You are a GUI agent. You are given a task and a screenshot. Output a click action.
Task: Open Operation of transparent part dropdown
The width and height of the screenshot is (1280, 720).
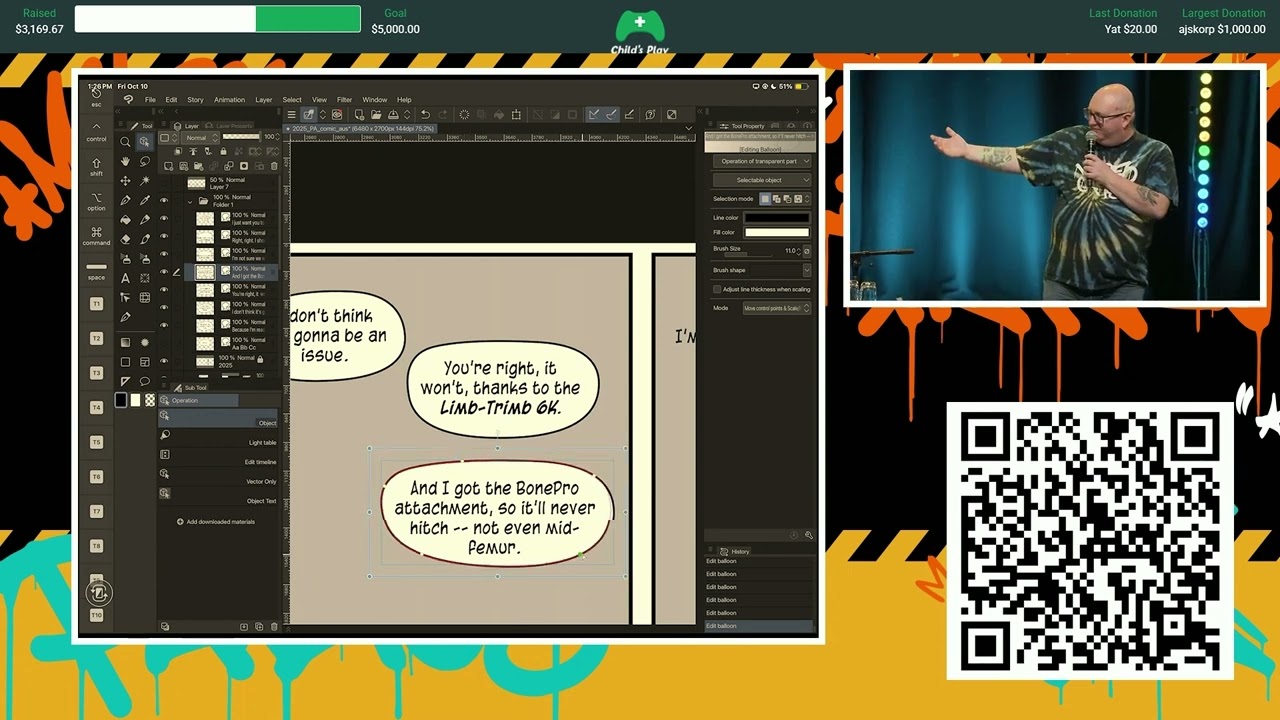pos(762,161)
